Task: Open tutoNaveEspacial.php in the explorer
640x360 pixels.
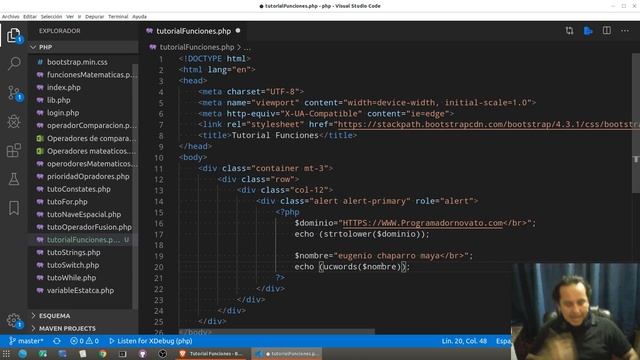Action: [84, 214]
